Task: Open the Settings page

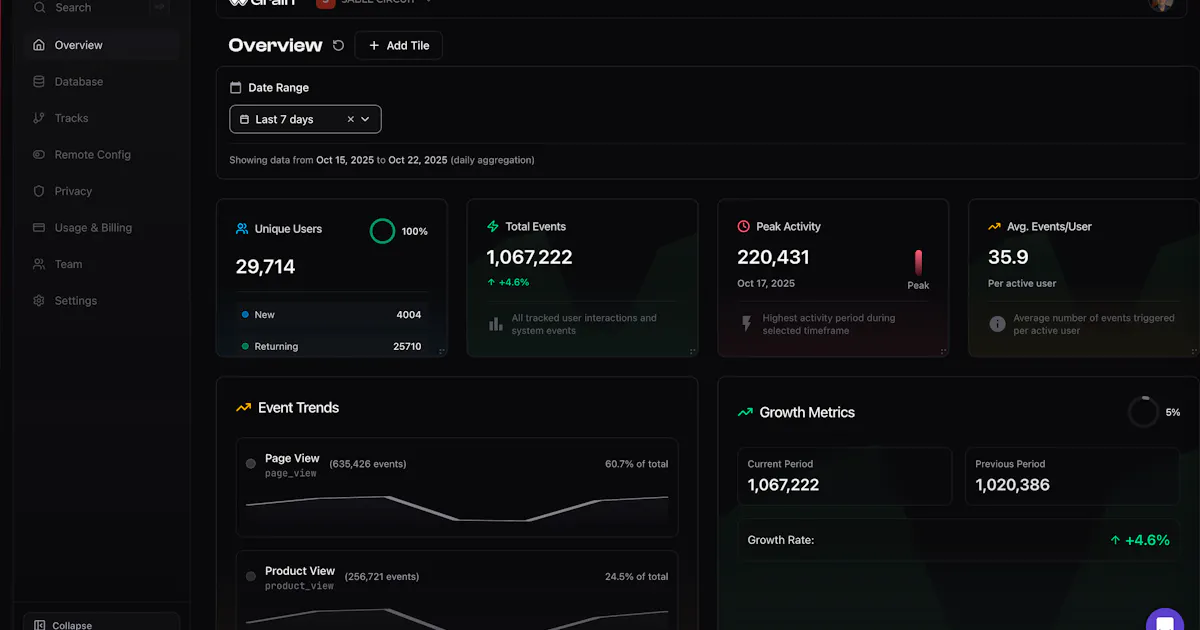Action: pos(101,301)
